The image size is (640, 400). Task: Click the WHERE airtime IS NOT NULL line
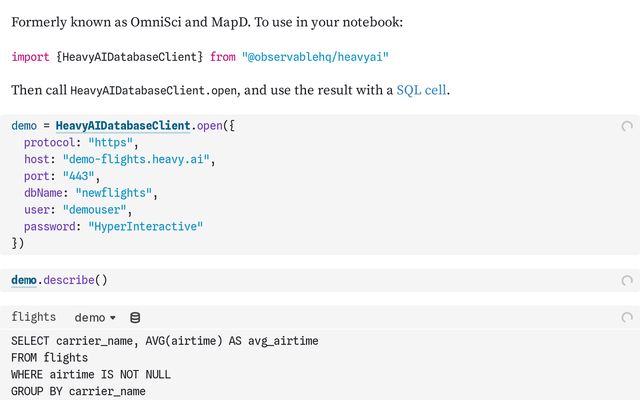pos(91,374)
